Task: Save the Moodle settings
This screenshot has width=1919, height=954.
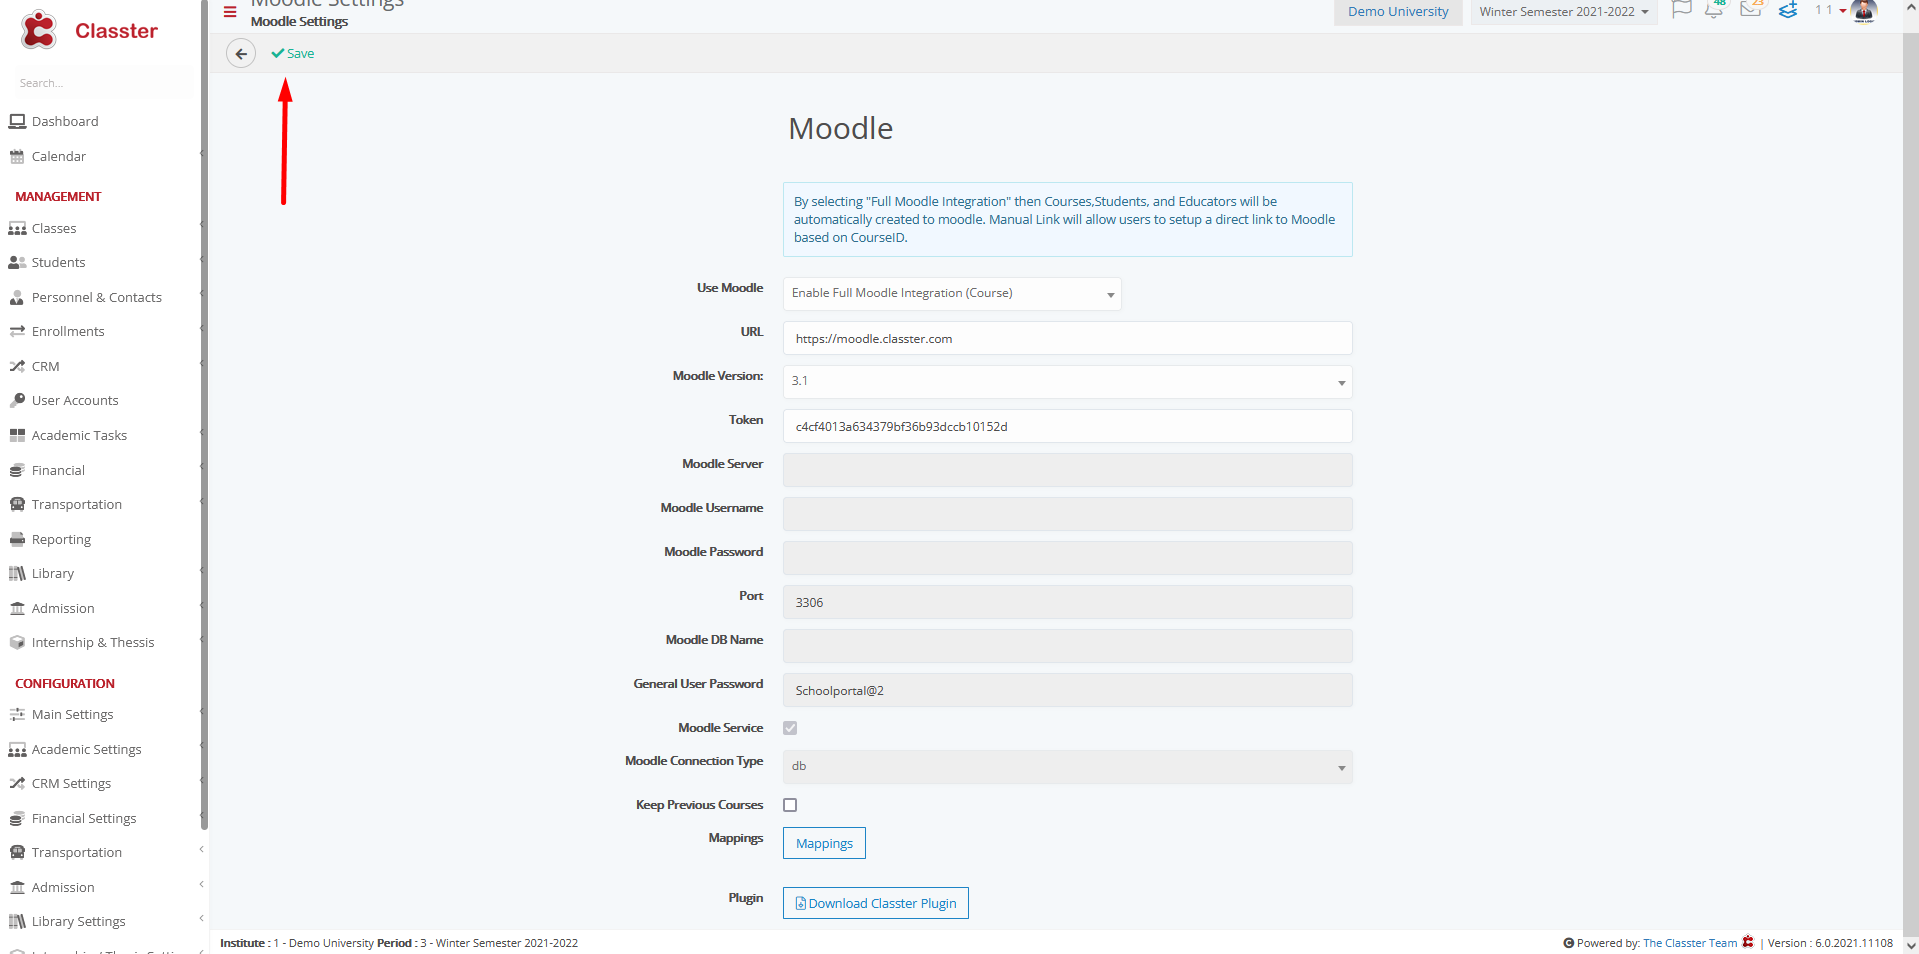Action: point(293,54)
